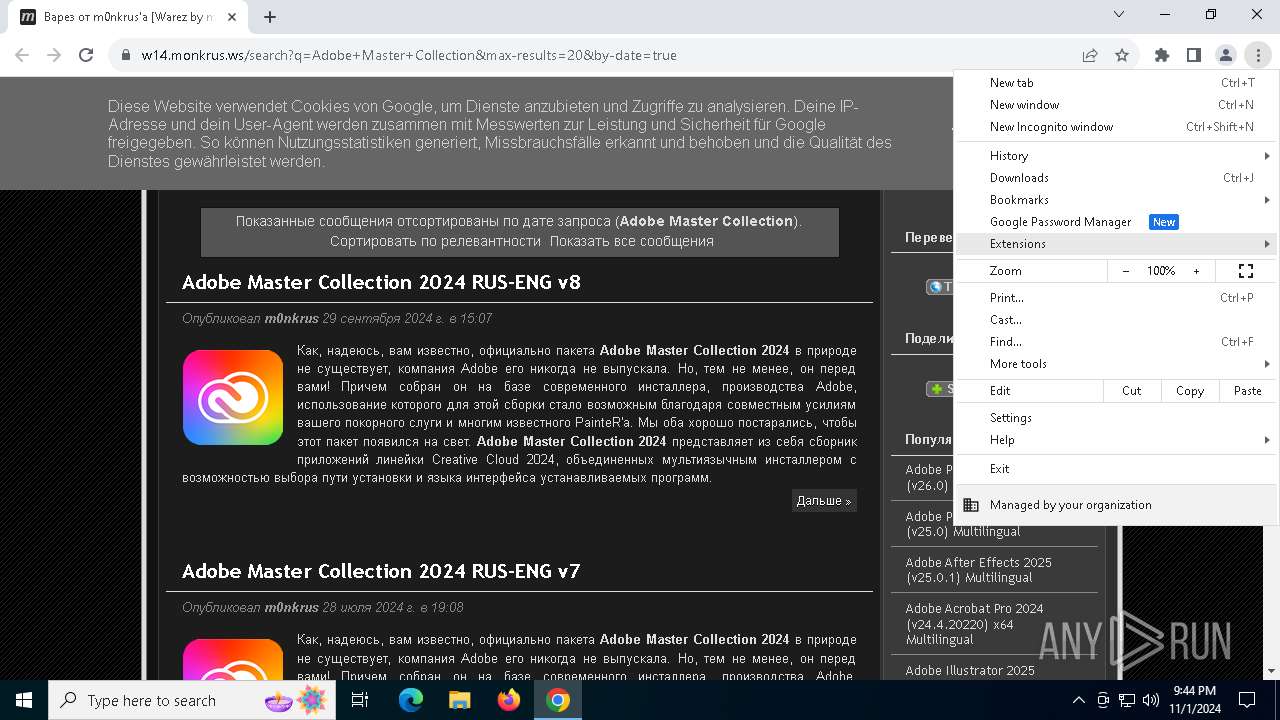Click the tab search chevron
Viewport: 1280px width, 720px height.
[1120, 15]
